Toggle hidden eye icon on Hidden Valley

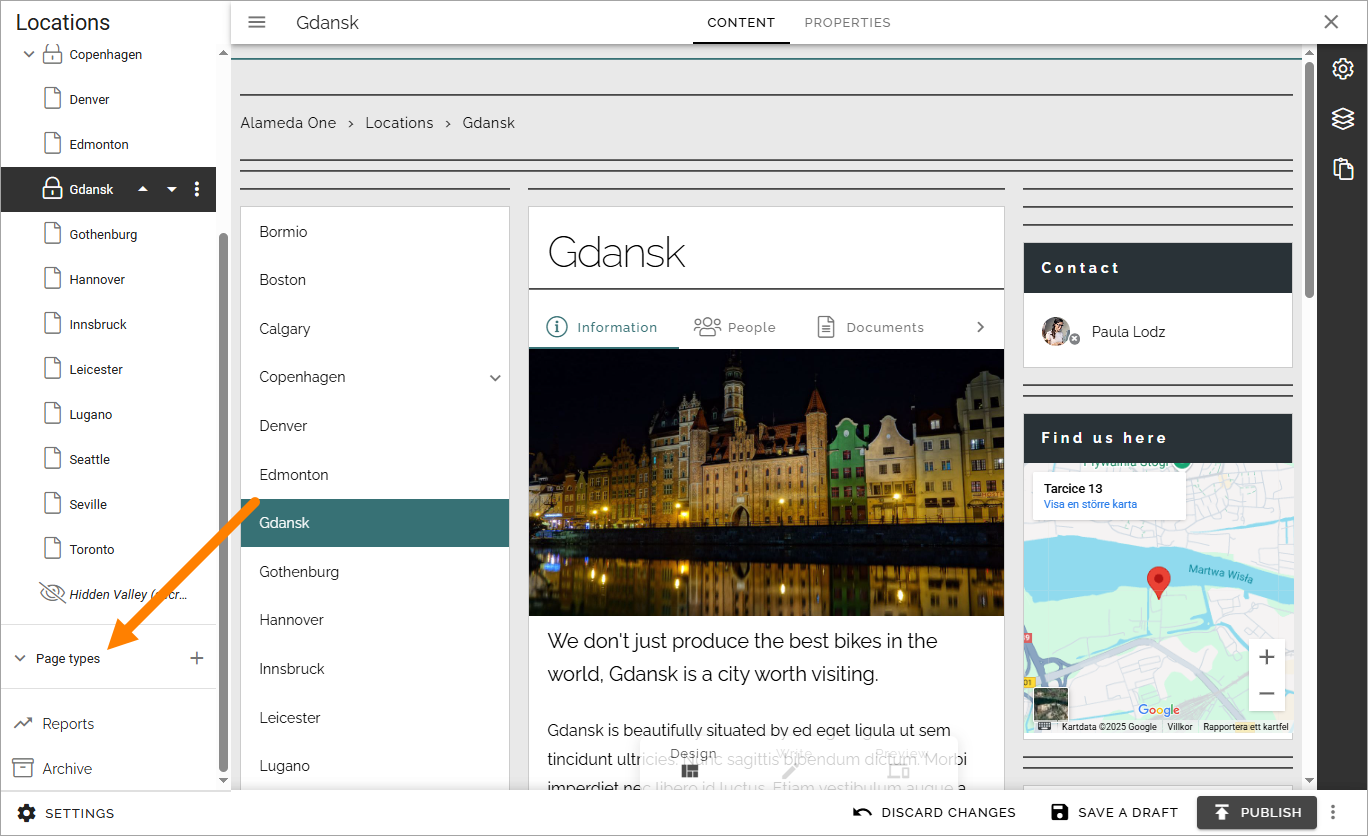(x=52, y=593)
